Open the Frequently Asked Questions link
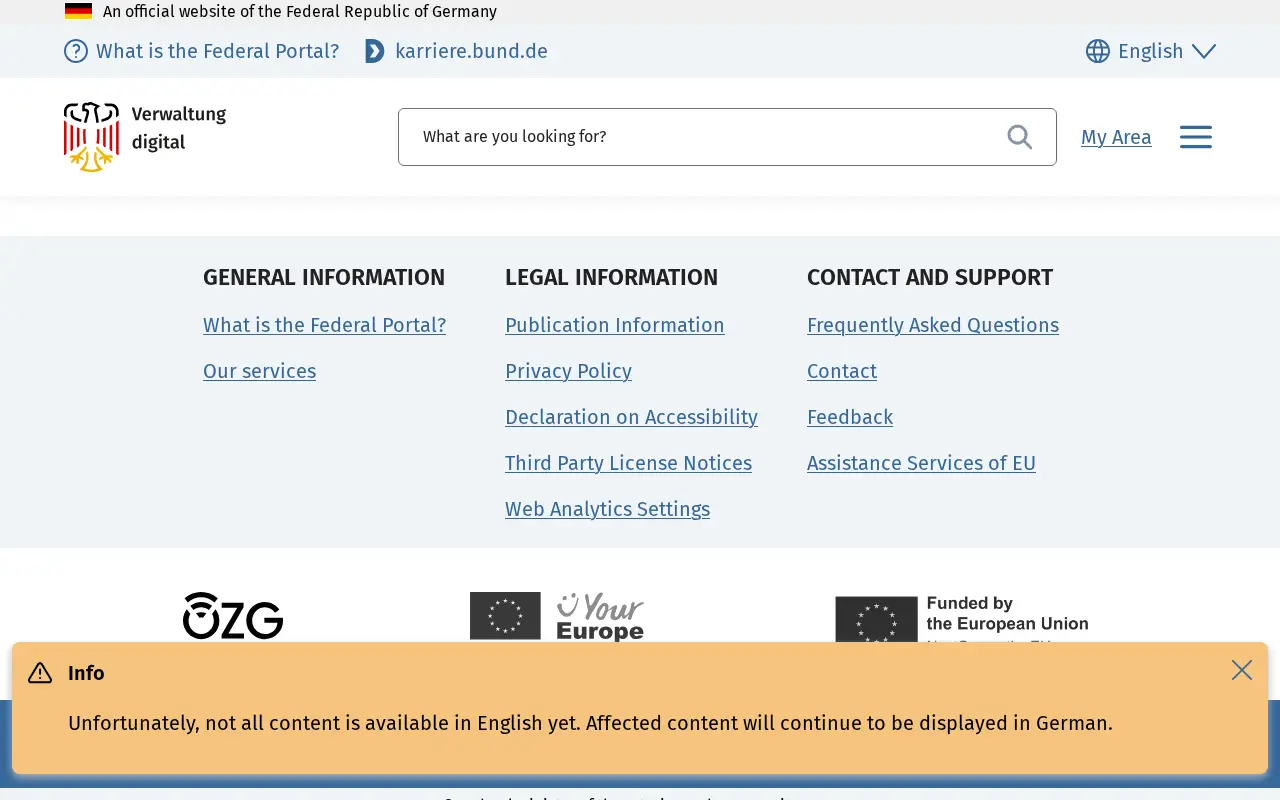1280x800 pixels. coord(933,325)
